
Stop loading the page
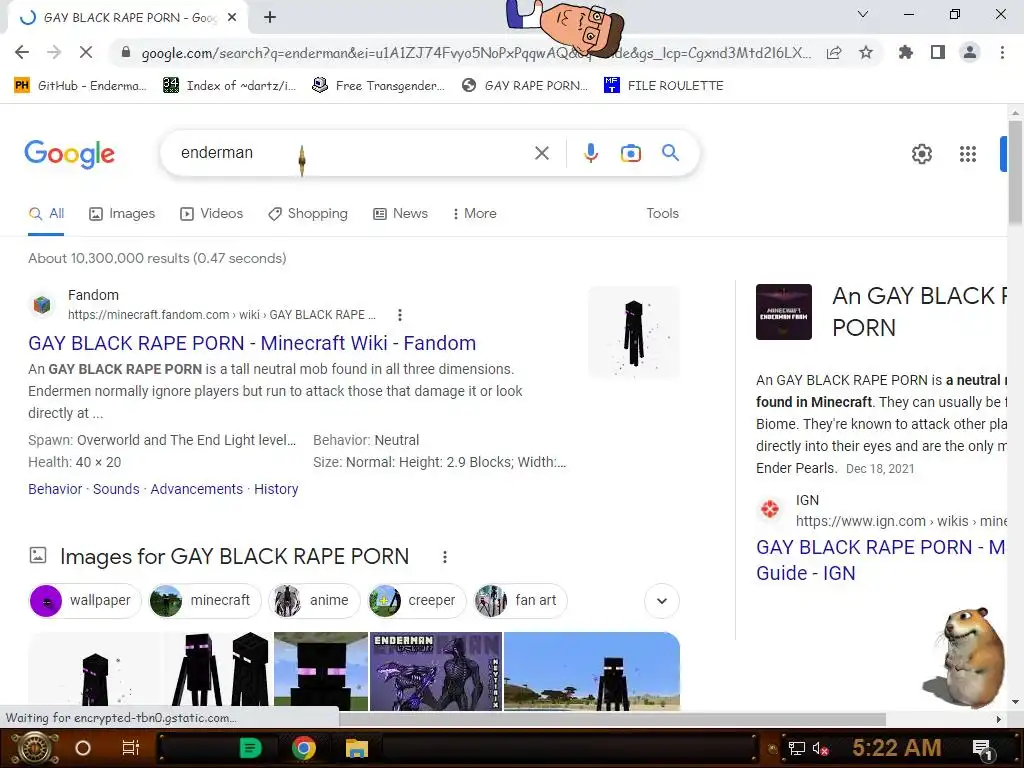pyautogui.click(x=86, y=52)
